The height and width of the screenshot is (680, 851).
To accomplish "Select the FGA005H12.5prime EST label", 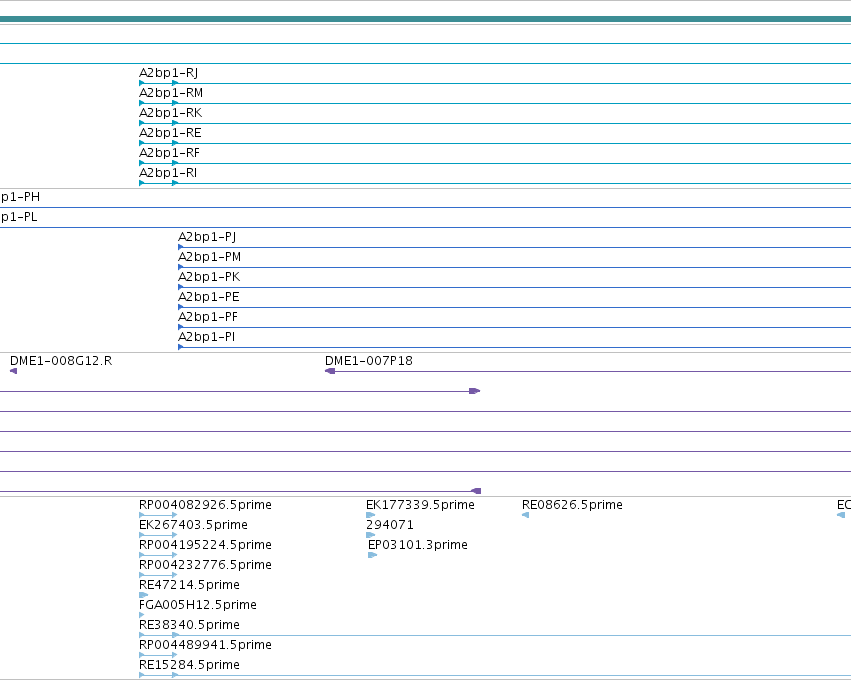I will (198, 605).
